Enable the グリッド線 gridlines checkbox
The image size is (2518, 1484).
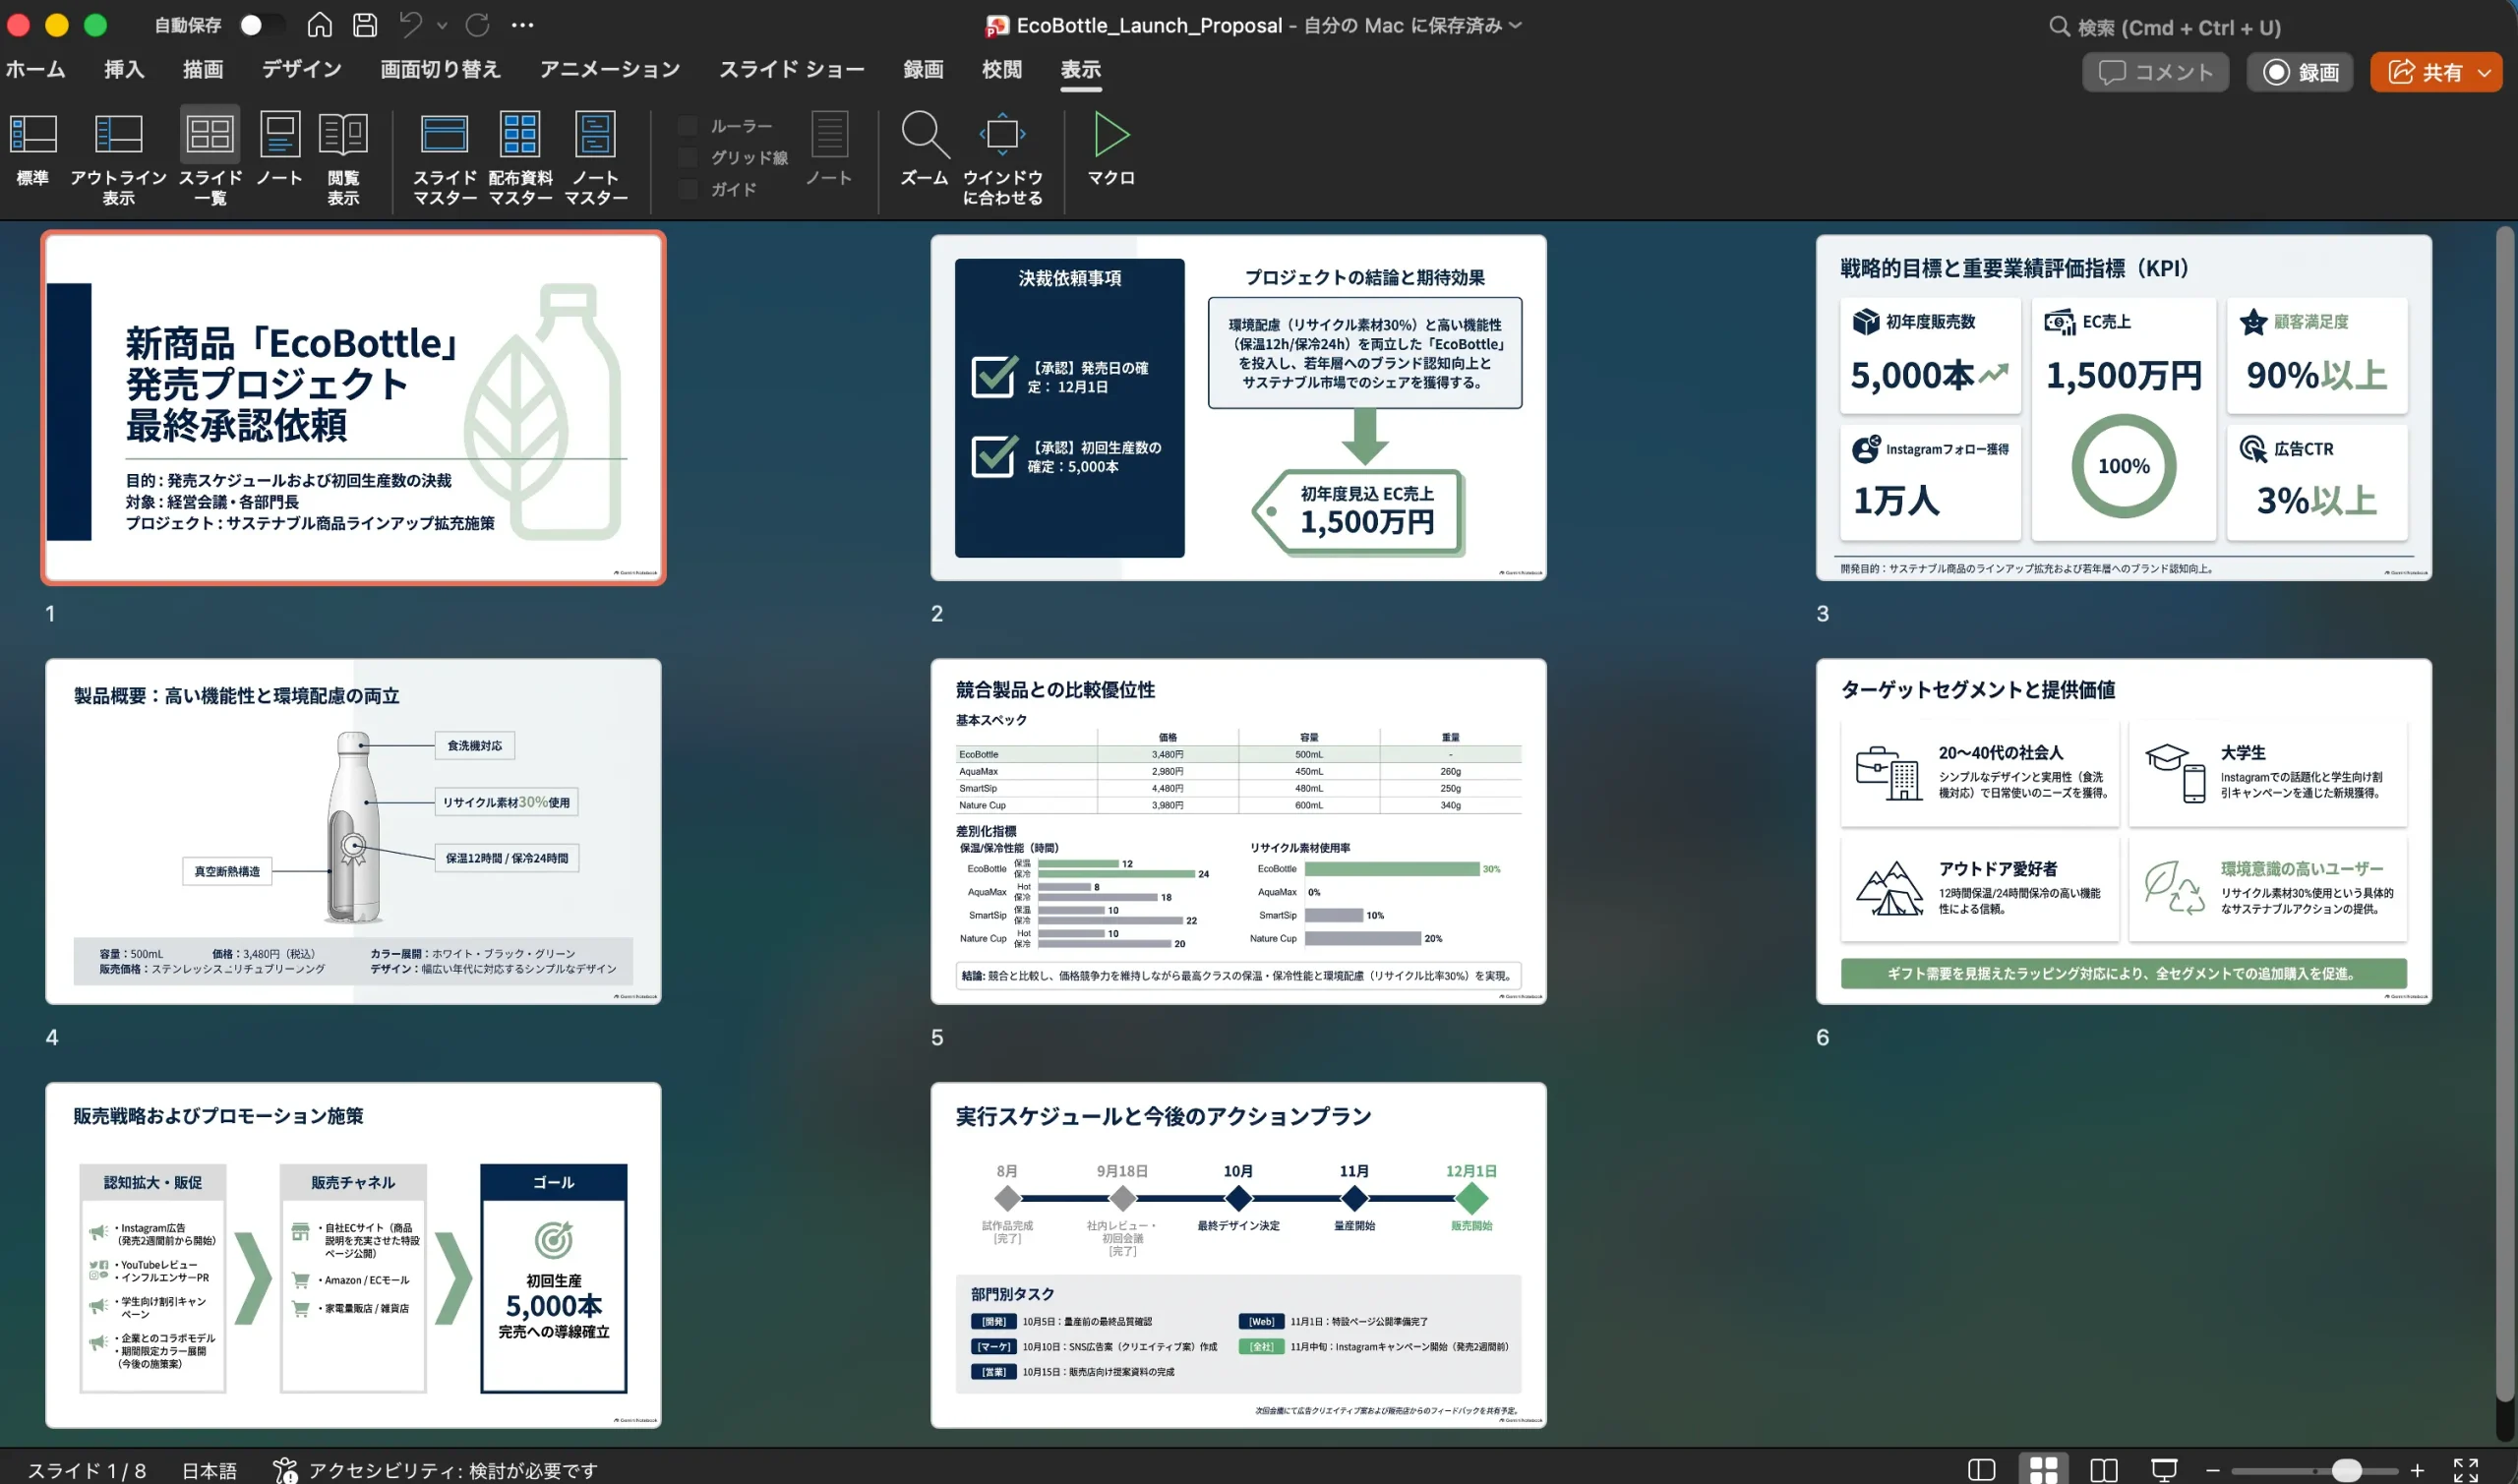(x=688, y=158)
